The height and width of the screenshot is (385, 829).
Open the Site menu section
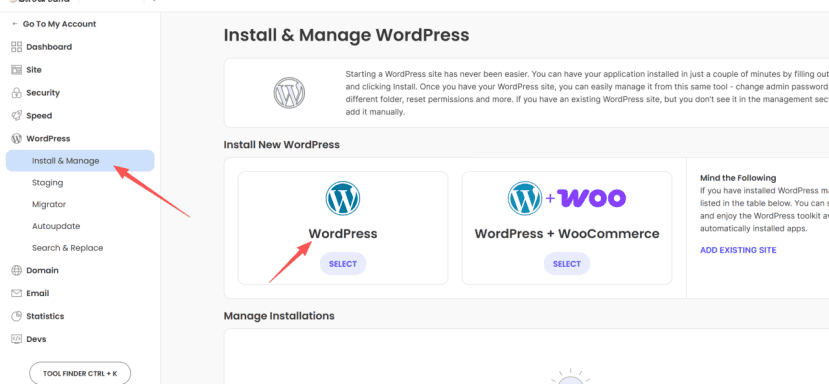point(34,70)
